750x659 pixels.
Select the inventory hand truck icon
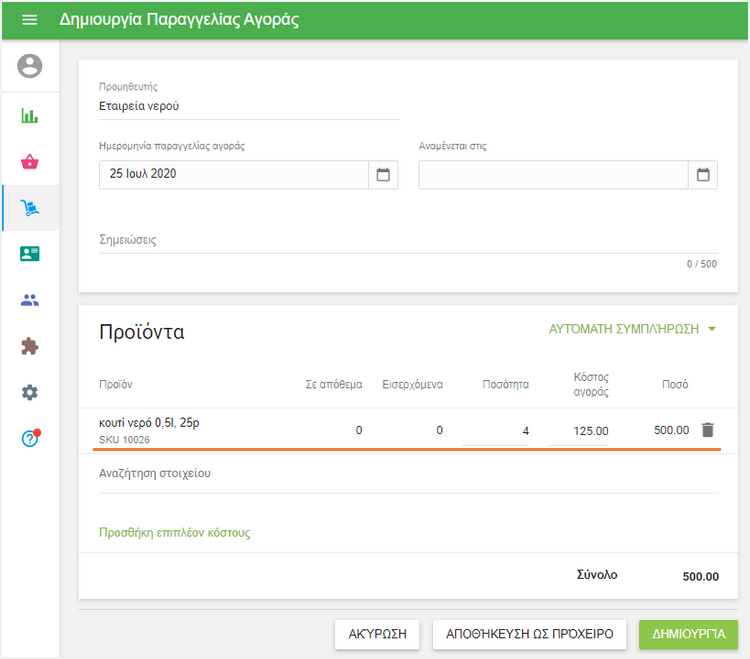click(30, 208)
